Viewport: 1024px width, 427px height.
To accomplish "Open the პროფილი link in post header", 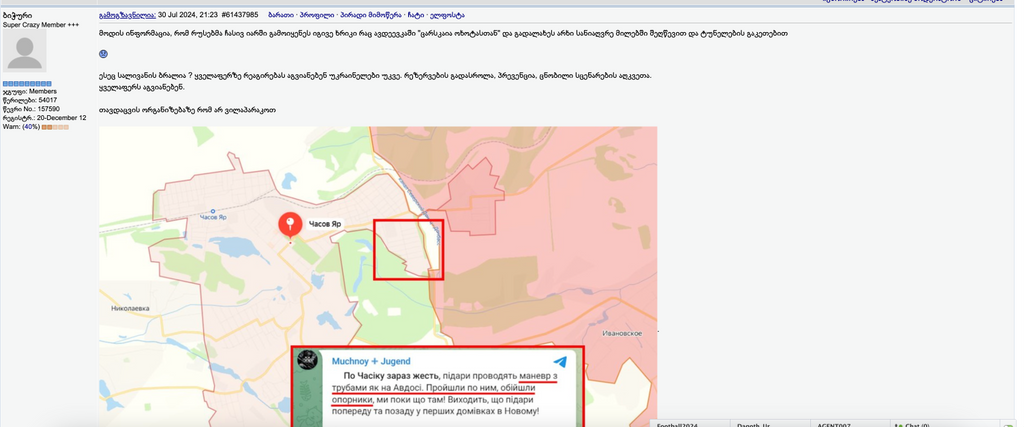I will click(318, 14).
